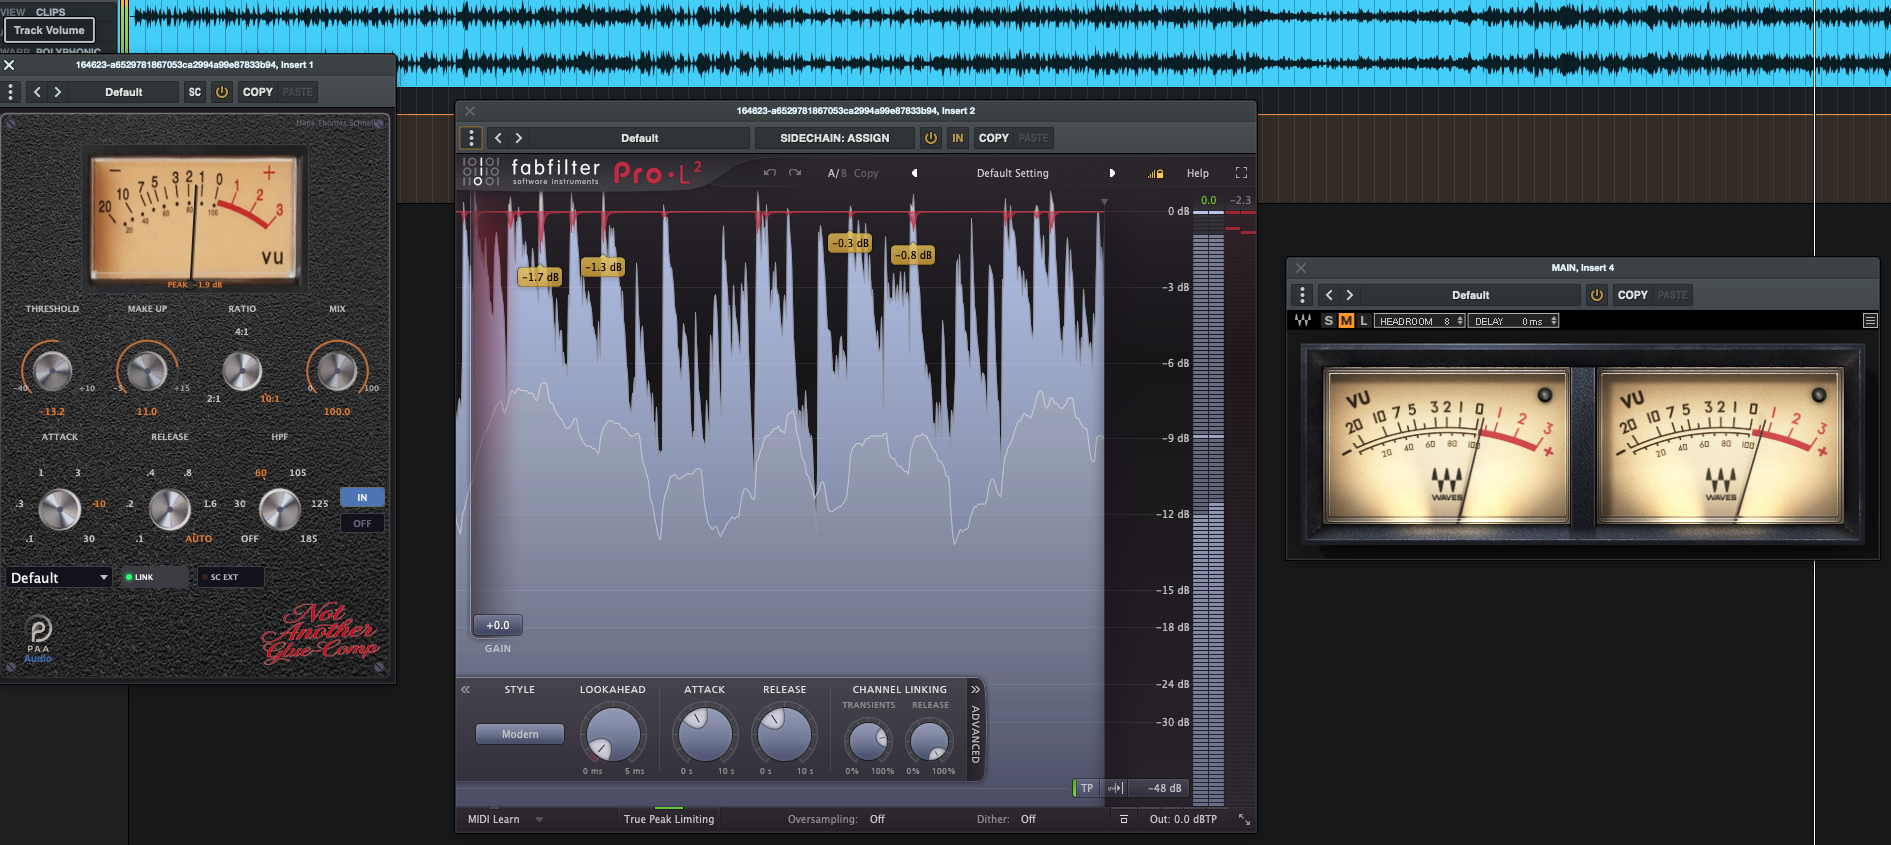The height and width of the screenshot is (845, 1891).
Task: Toggle Pro-L 2 full screen mode icon
Action: coord(1241,173)
